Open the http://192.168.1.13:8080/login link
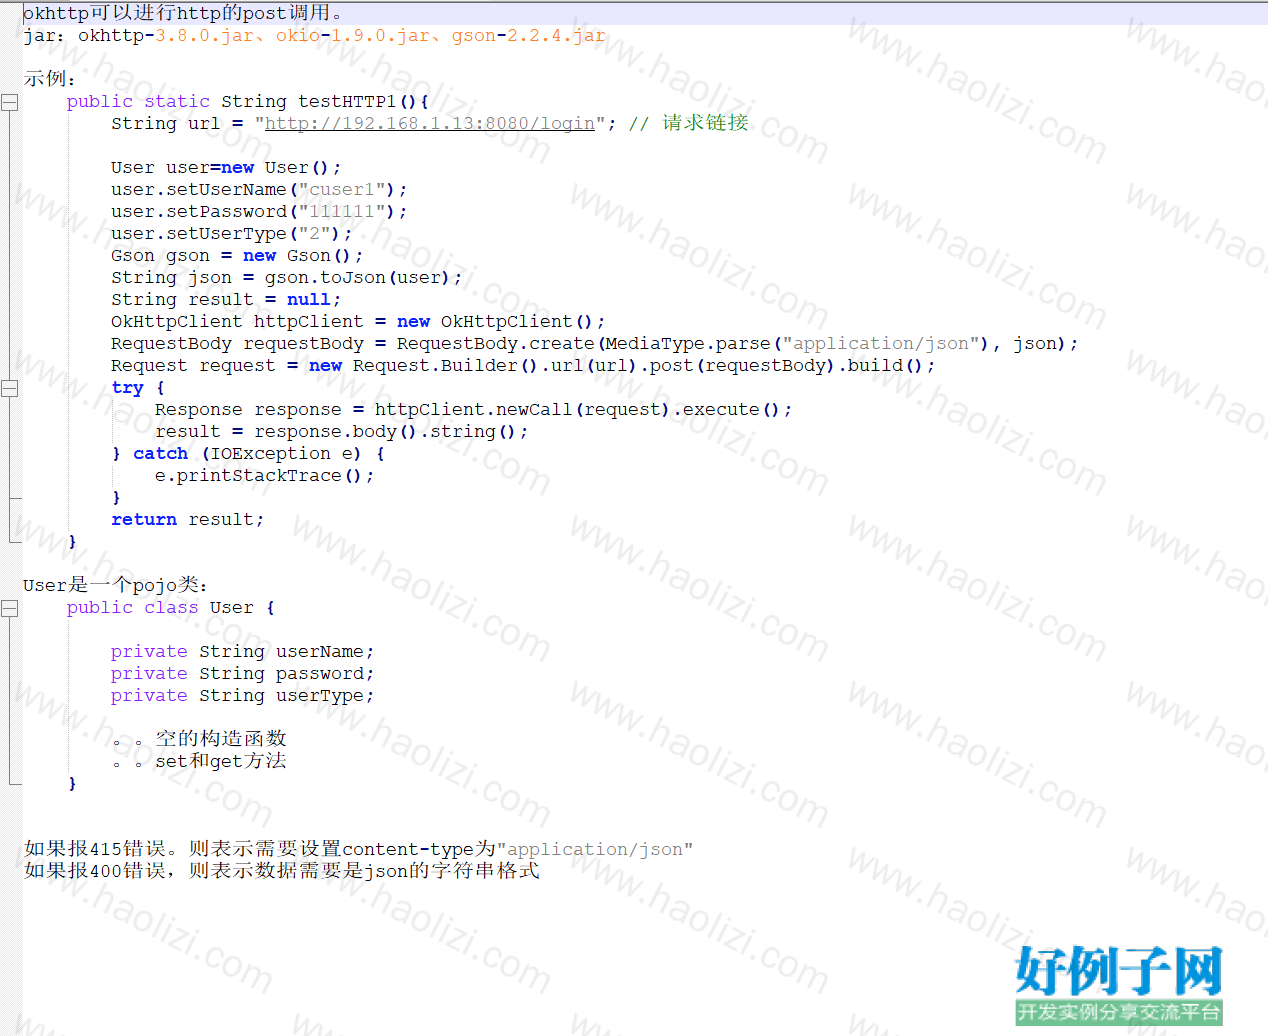This screenshot has height=1036, width=1268. click(x=430, y=123)
